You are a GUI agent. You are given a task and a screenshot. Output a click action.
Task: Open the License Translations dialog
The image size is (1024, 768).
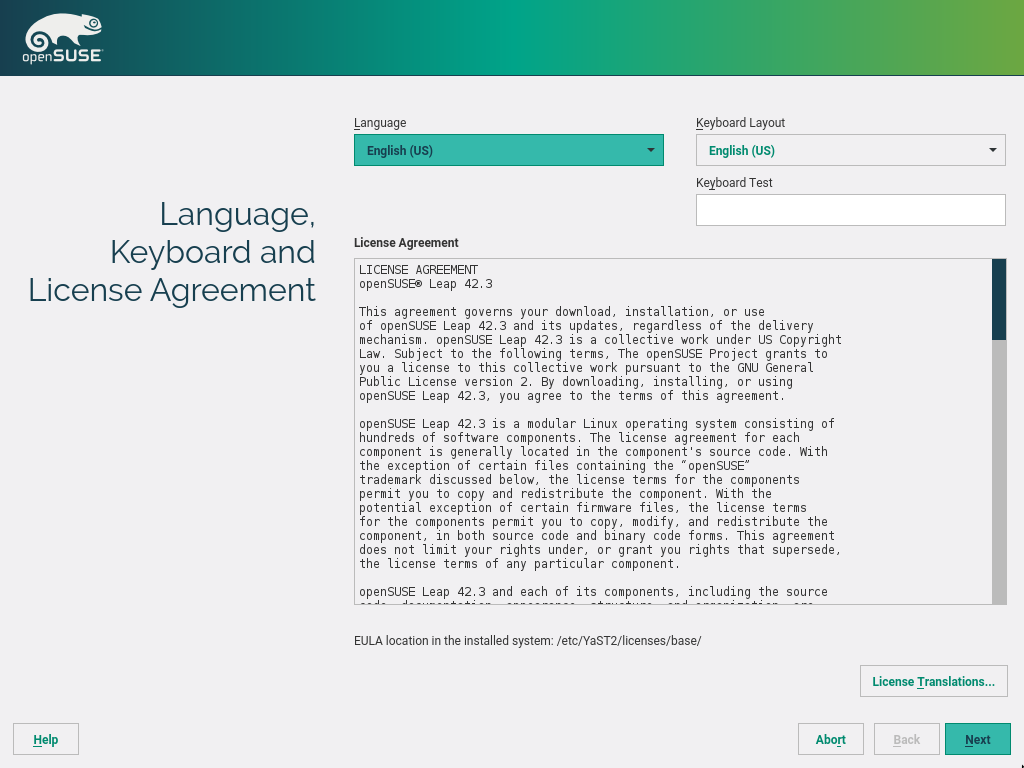pyautogui.click(x=933, y=681)
